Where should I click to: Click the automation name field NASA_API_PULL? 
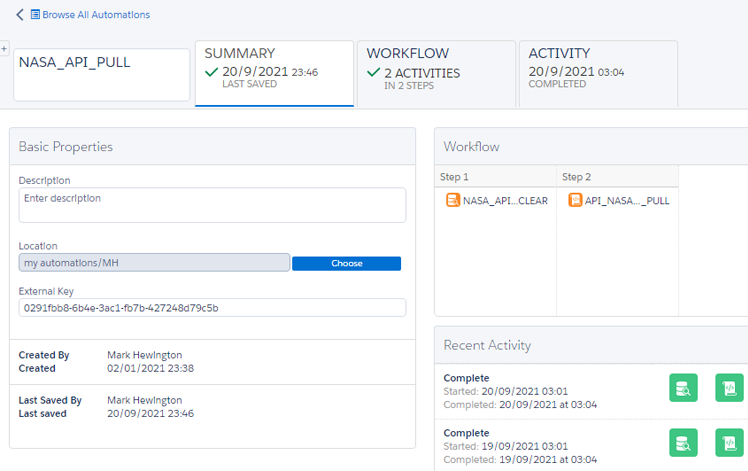(x=101, y=73)
